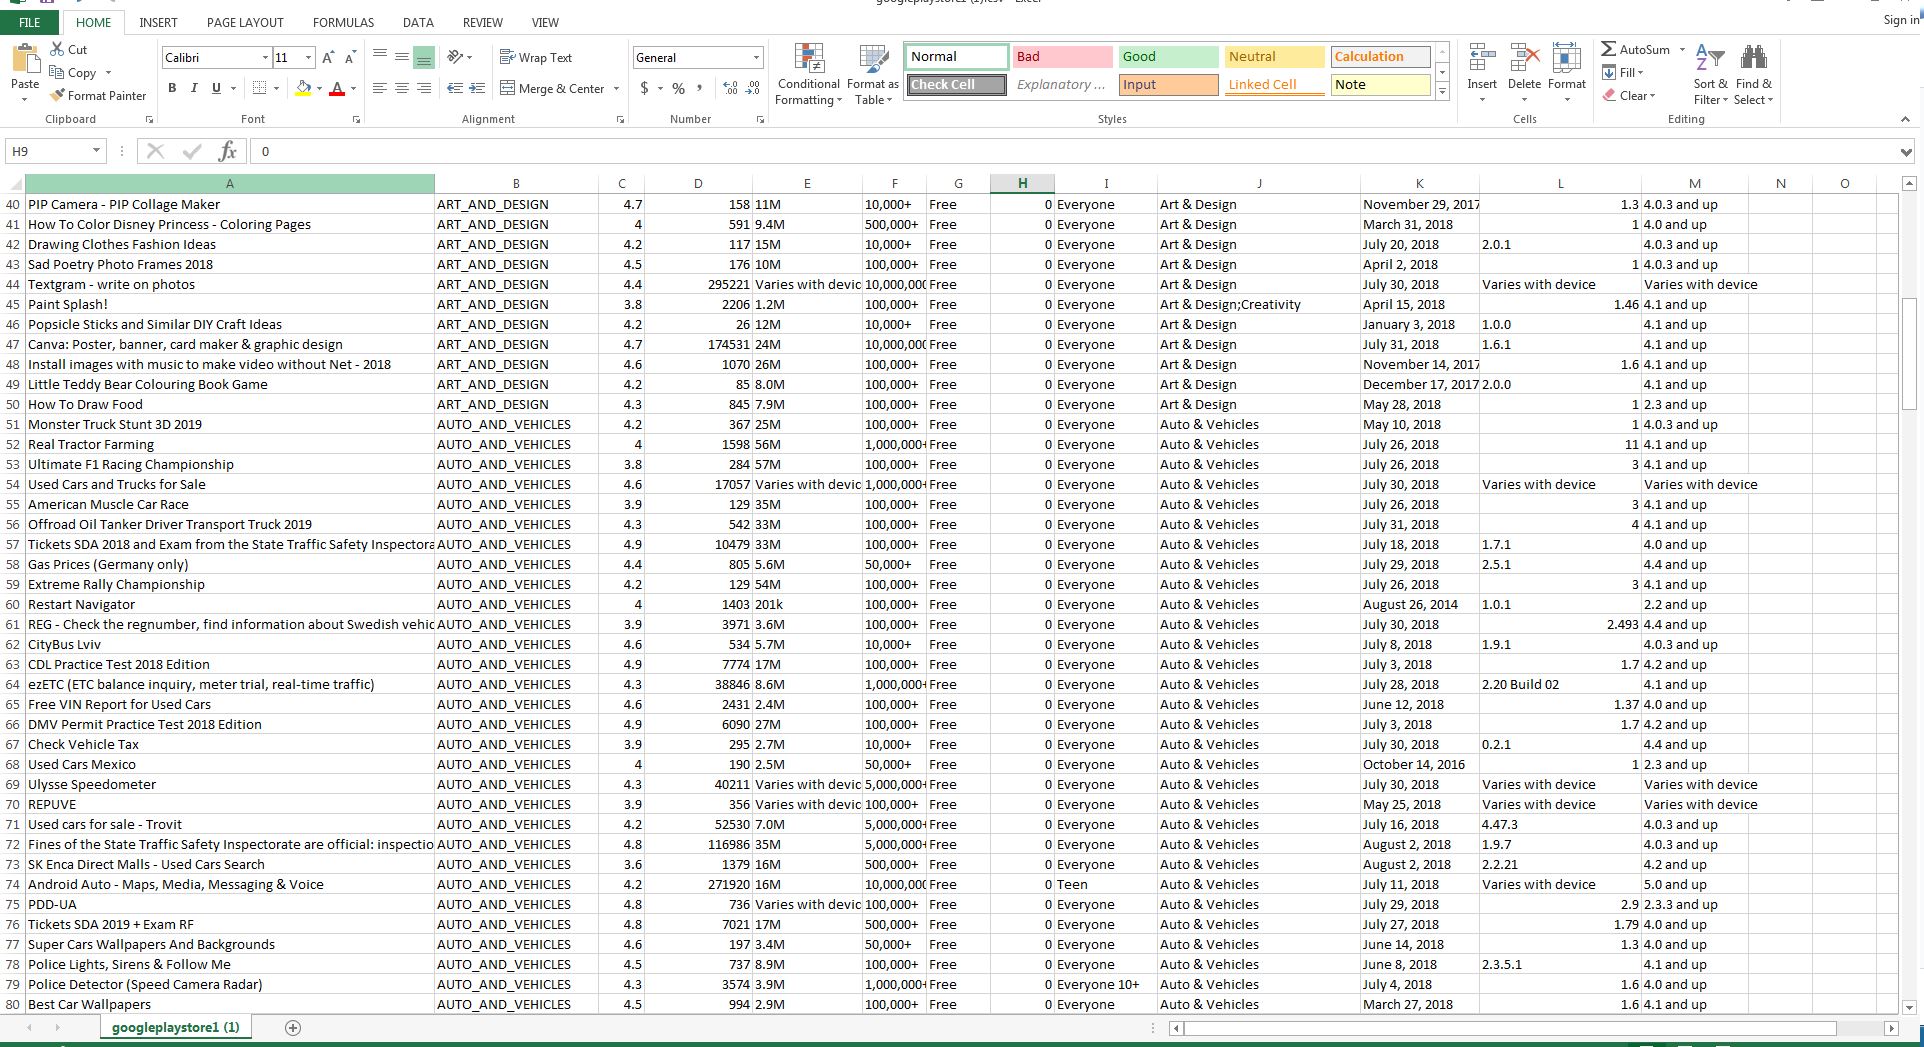
Task: Open the General number format dropdown
Action: coord(755,58)
